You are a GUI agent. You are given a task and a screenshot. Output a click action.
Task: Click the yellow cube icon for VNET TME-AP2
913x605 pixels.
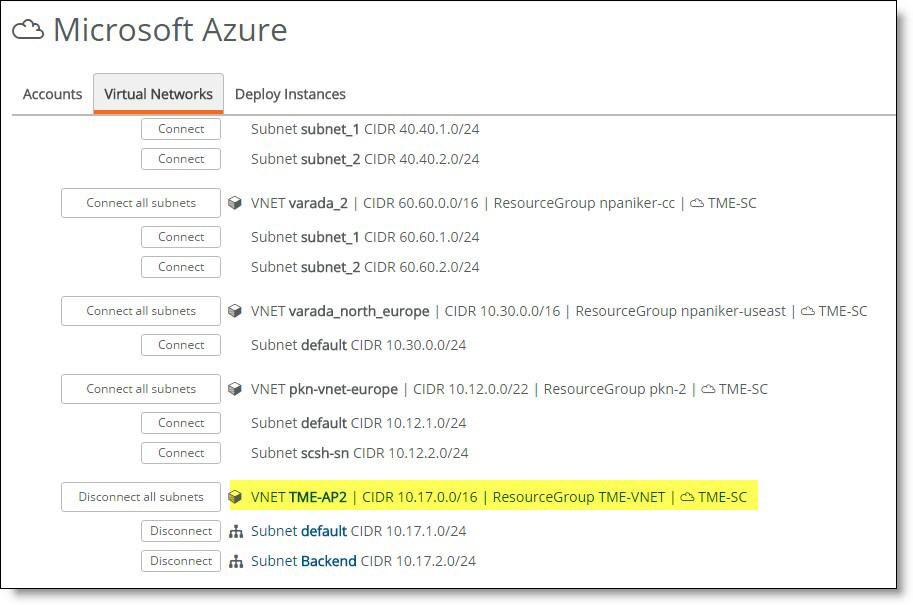click(x=235, y=497)
